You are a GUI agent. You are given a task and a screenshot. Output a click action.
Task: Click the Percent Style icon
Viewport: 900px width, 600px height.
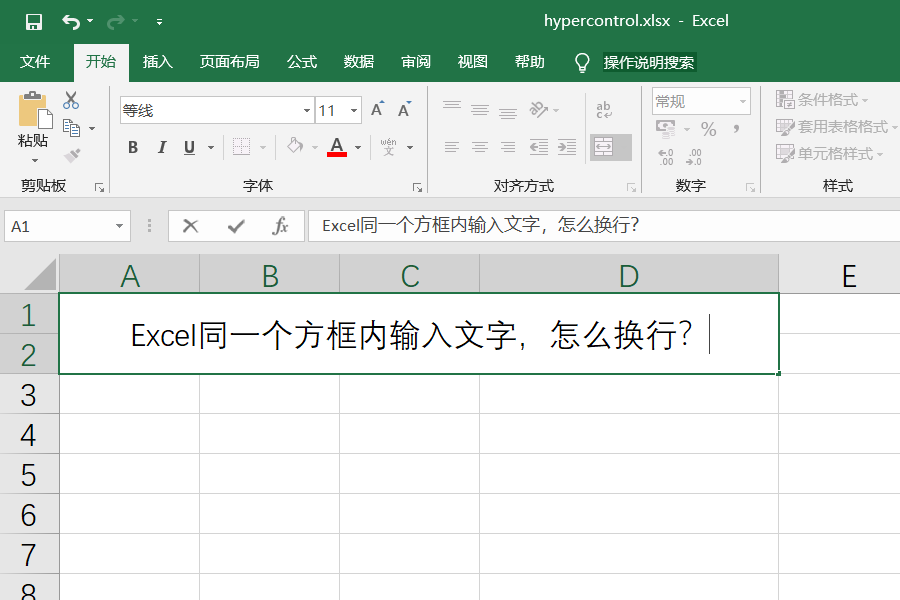[x=709, y=129]
